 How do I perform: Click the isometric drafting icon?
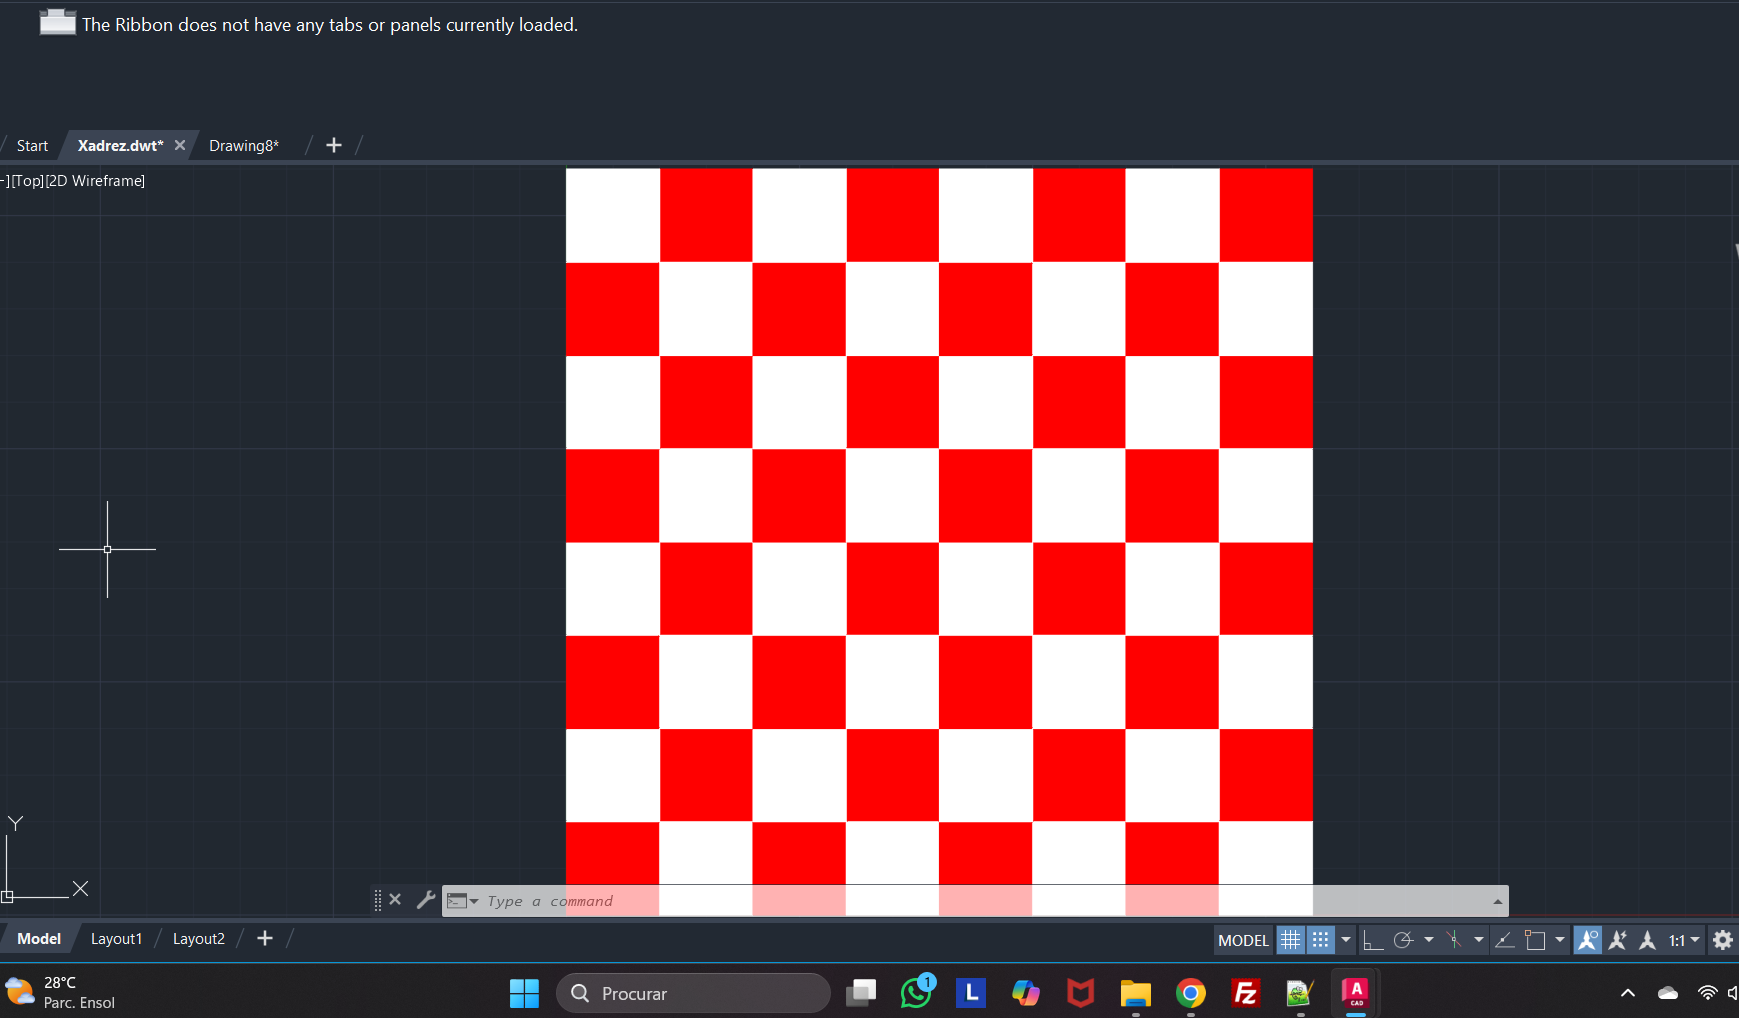[x=1454, y=940]
